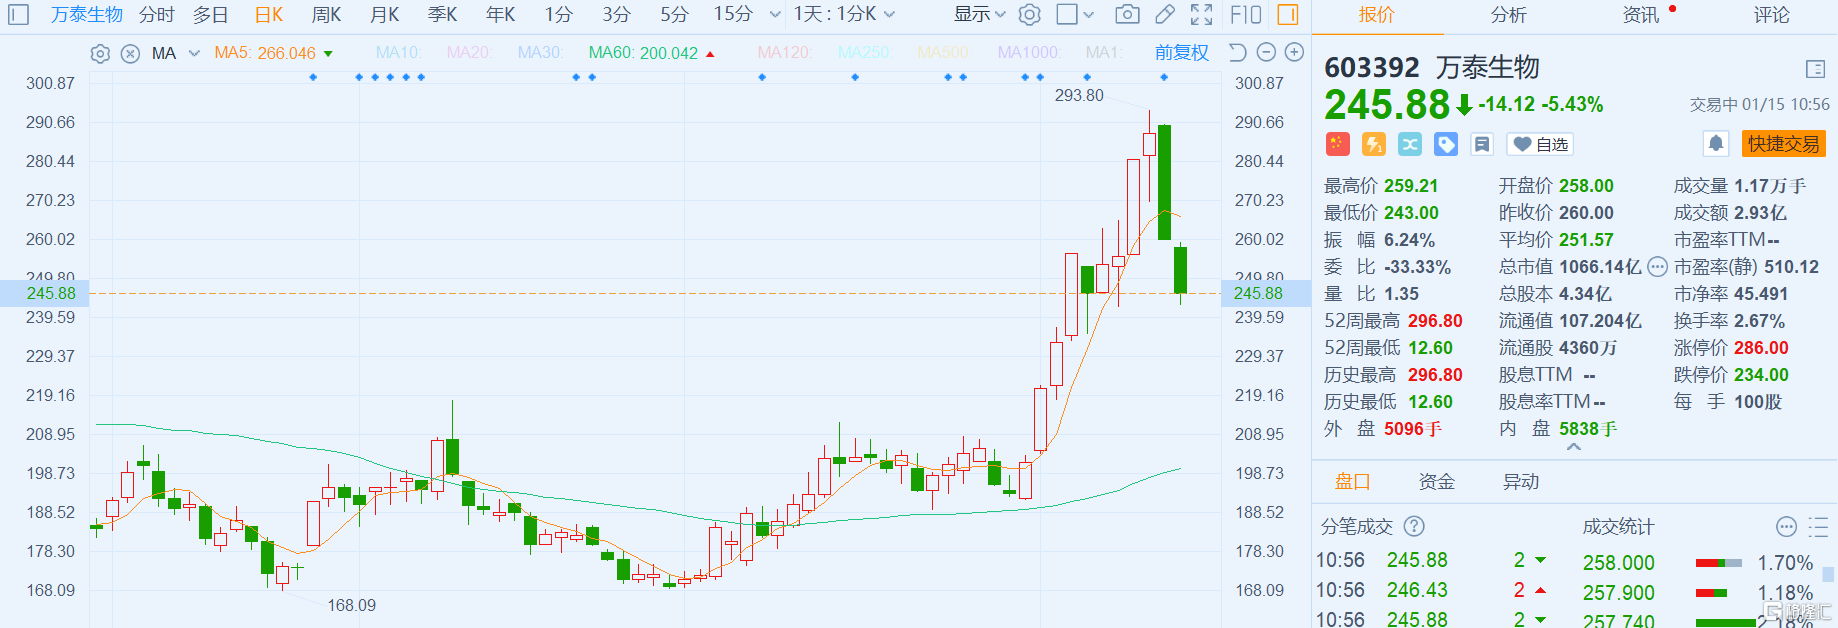Zoom out the K-line chart

click(1266, 52)
